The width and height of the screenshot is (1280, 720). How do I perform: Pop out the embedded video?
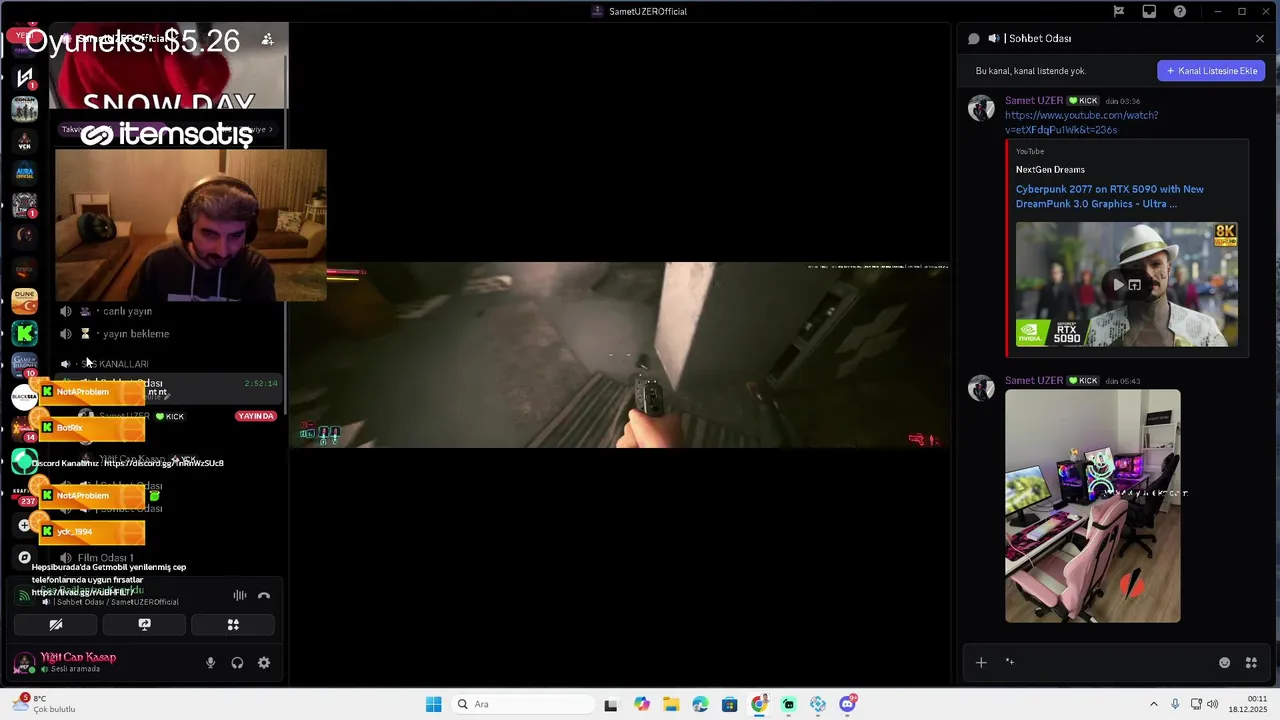[x=1135, y=285]
